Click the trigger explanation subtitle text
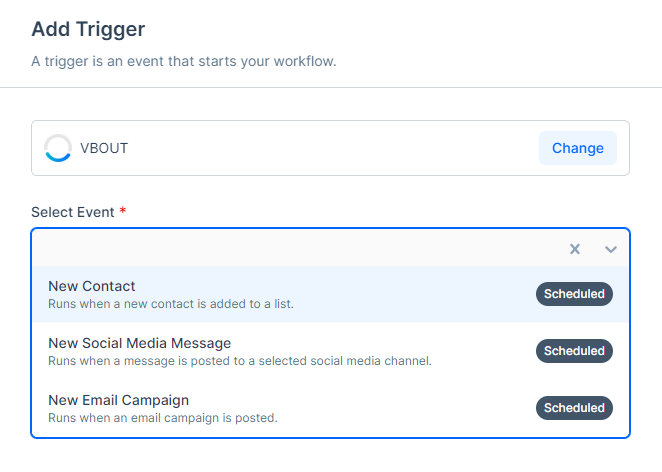This screenshot has height=472, width=662. point(184,61)
